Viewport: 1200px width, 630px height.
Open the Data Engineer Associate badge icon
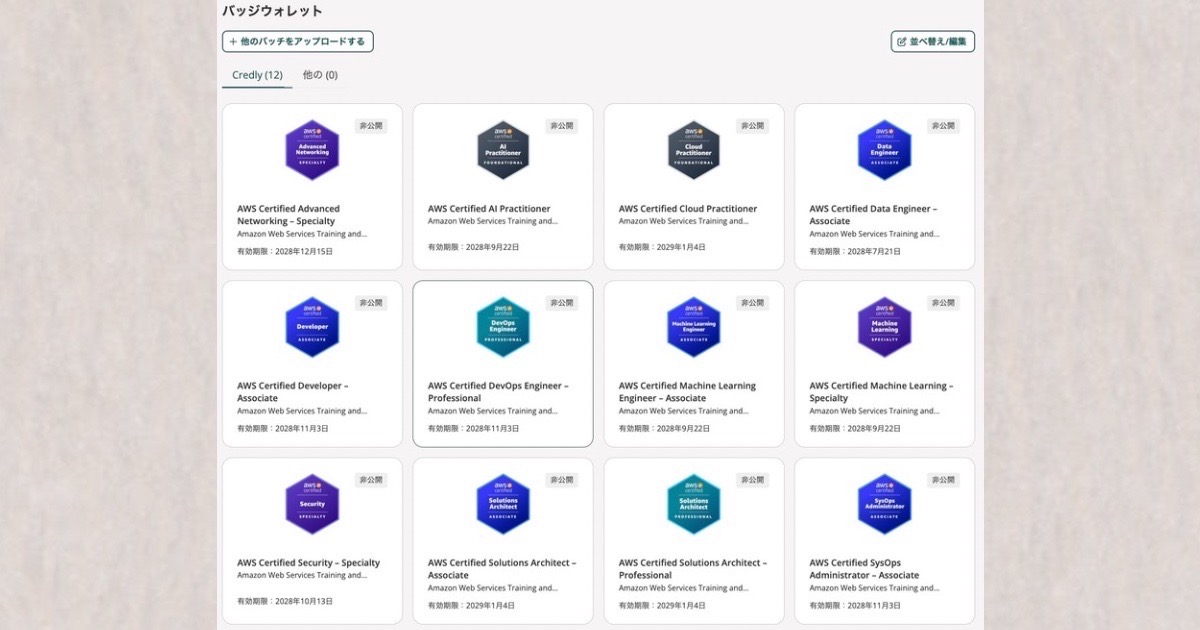(885, 150)
